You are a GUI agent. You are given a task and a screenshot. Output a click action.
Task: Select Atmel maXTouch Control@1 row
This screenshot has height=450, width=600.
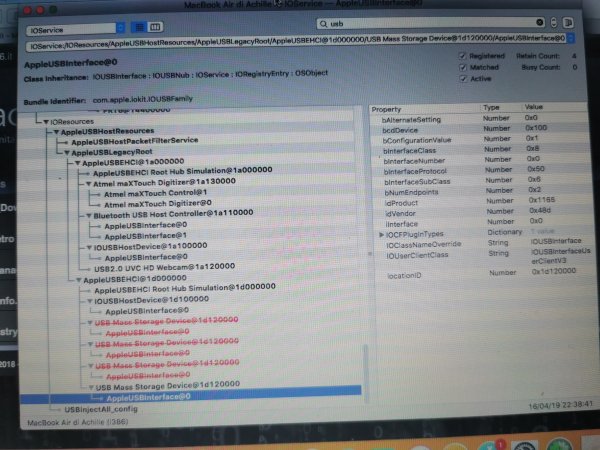click(x=155, y=194)
